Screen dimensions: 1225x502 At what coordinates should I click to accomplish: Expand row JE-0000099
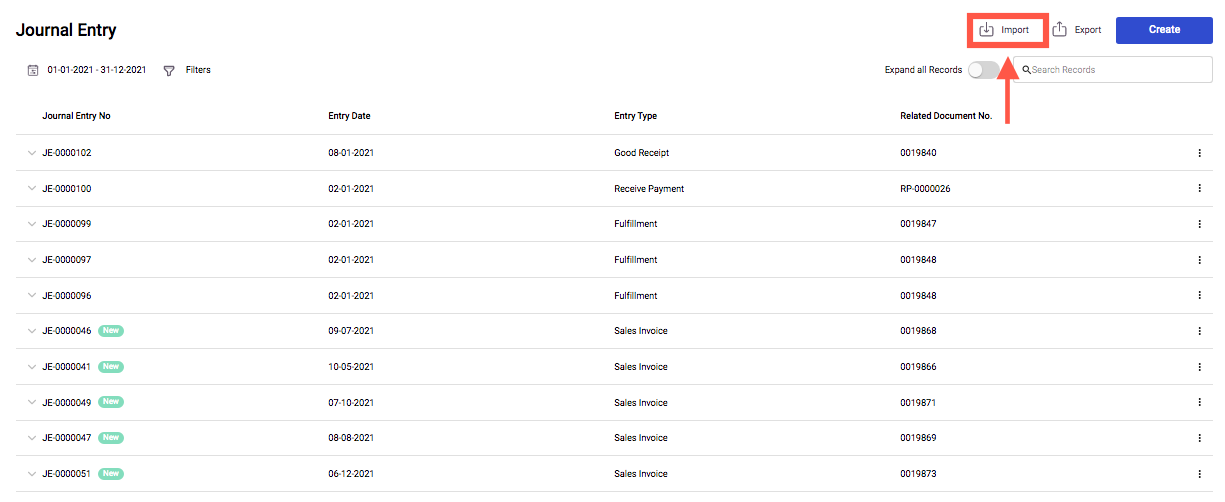(x=31, y=224)
